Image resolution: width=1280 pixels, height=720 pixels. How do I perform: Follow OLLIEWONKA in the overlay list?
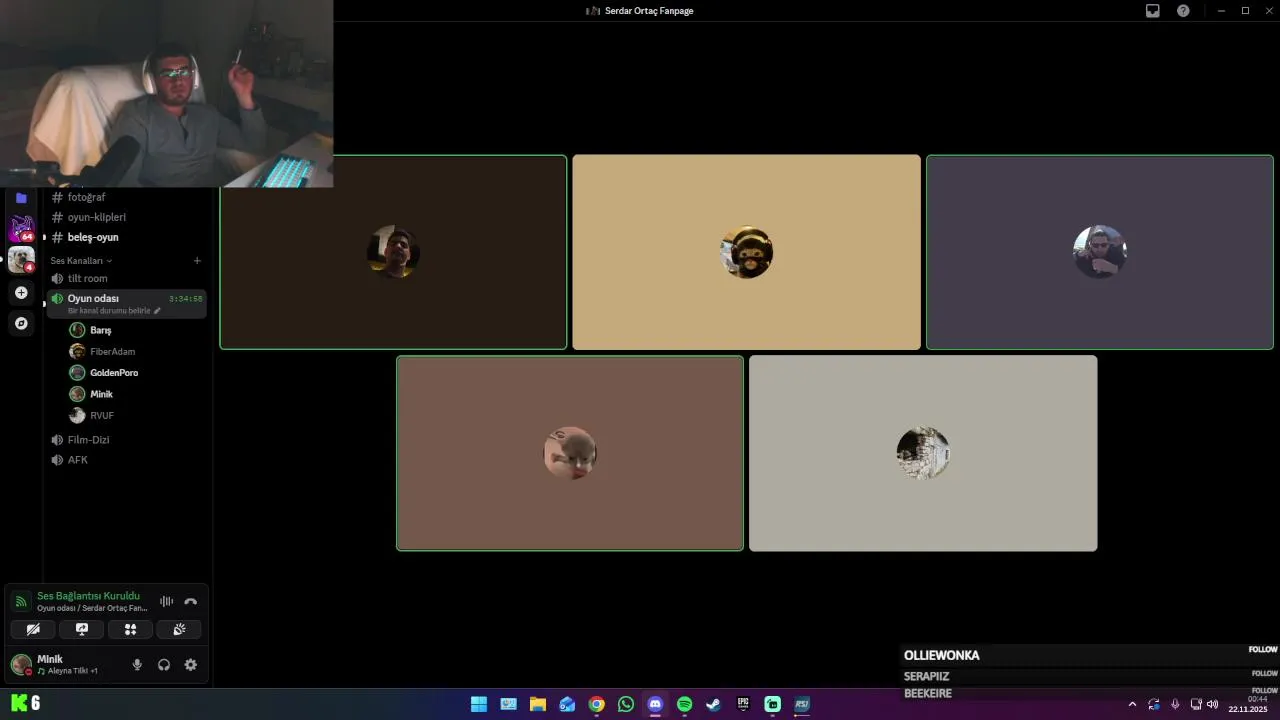click(1263, 649)
